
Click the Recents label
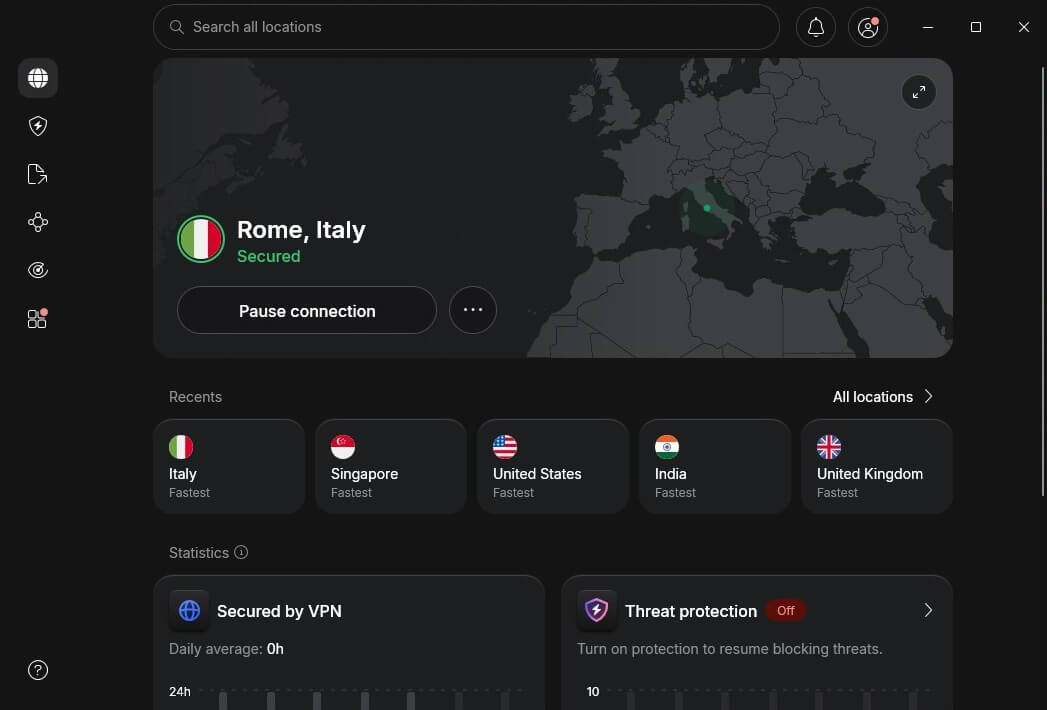(195, 397)
